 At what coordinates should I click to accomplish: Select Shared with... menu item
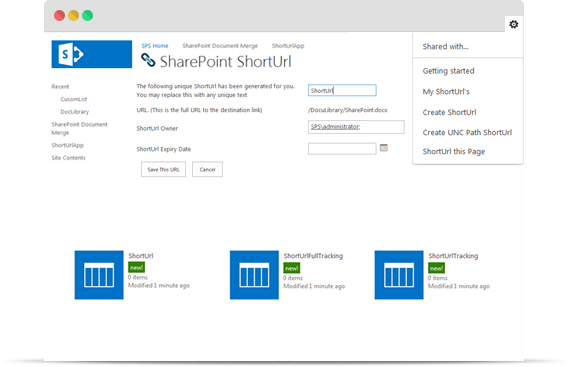445,46
